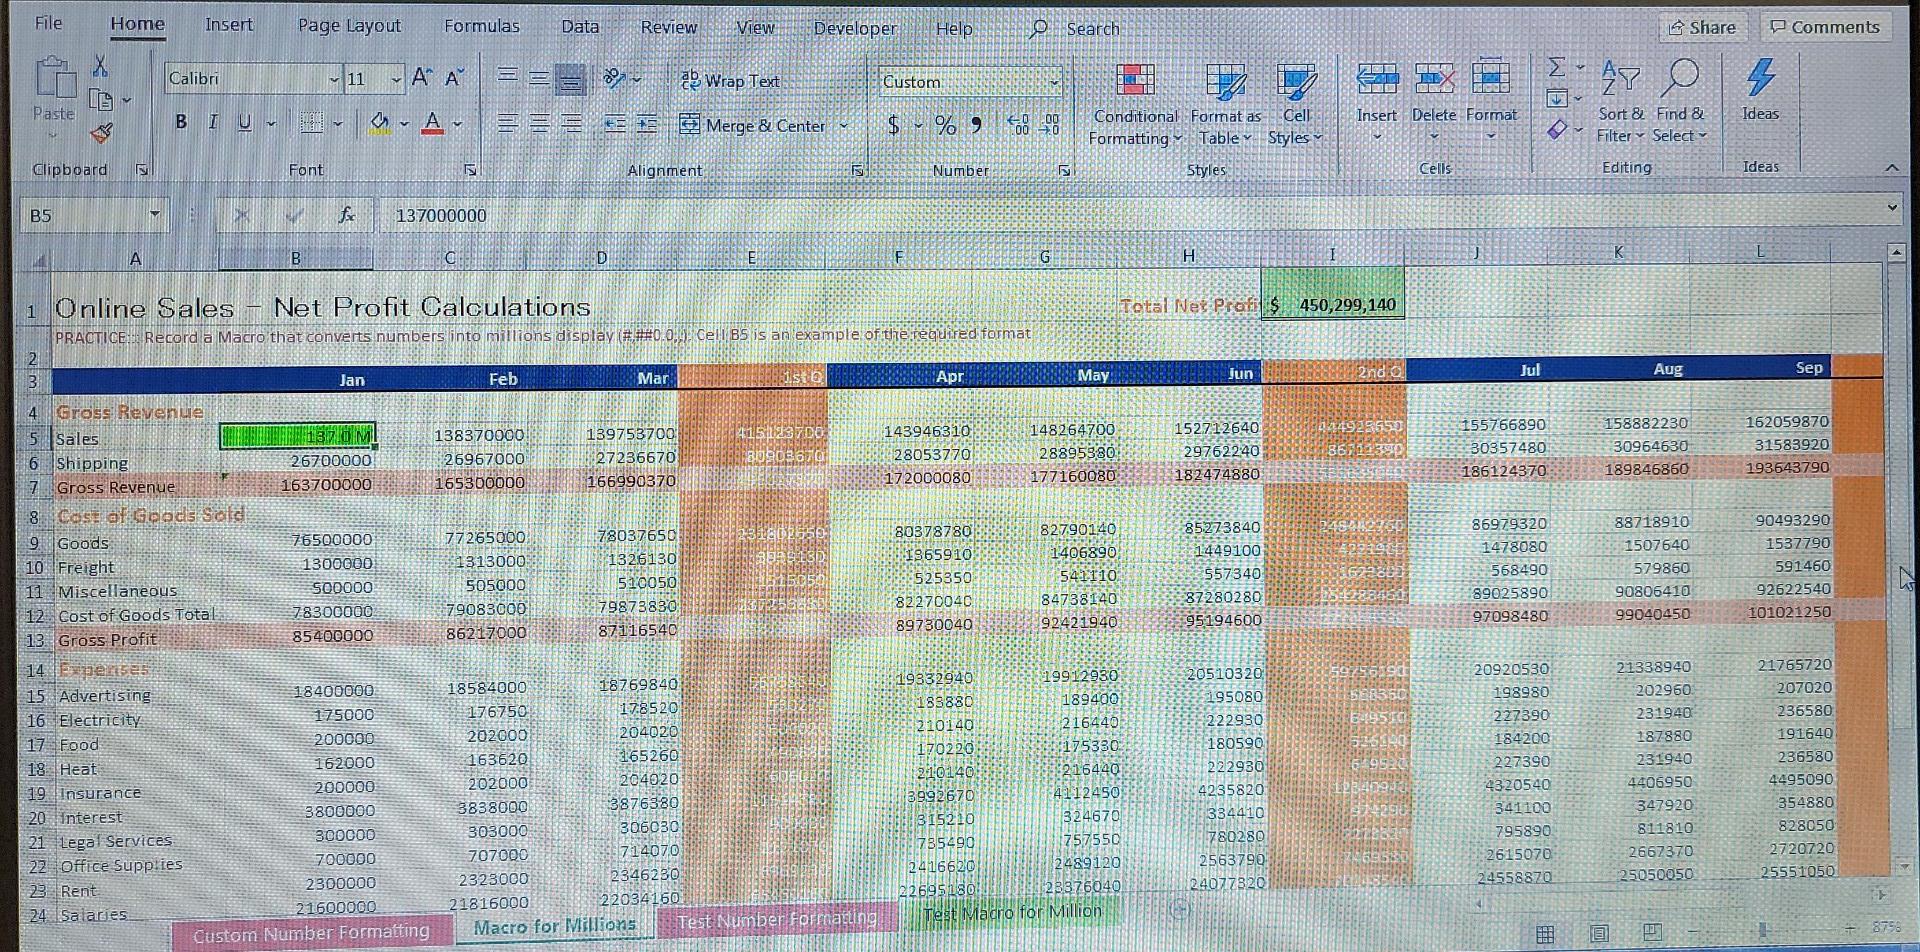Open Find & Select menu
This screenshot has height=952, width=1920.
1680,101
